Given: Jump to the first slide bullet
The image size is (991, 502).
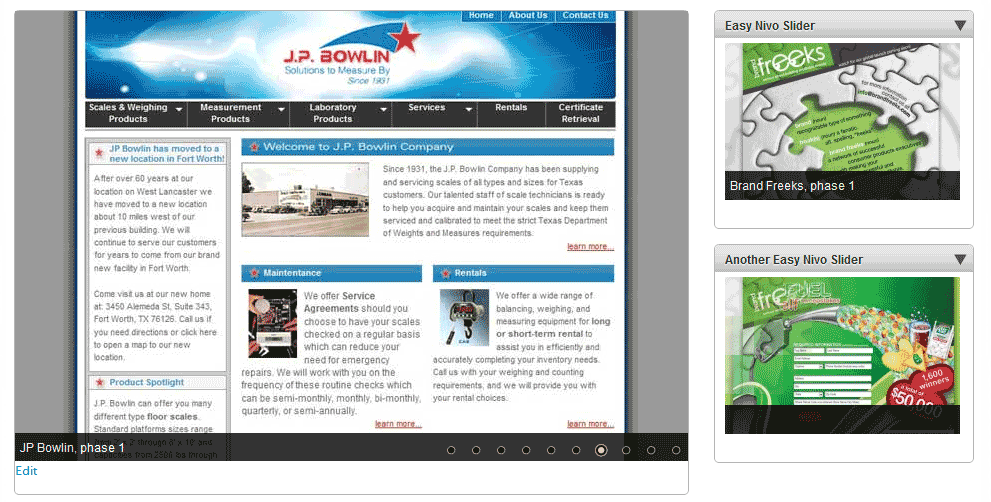Looking at the screenshot, I should (451, 450).
